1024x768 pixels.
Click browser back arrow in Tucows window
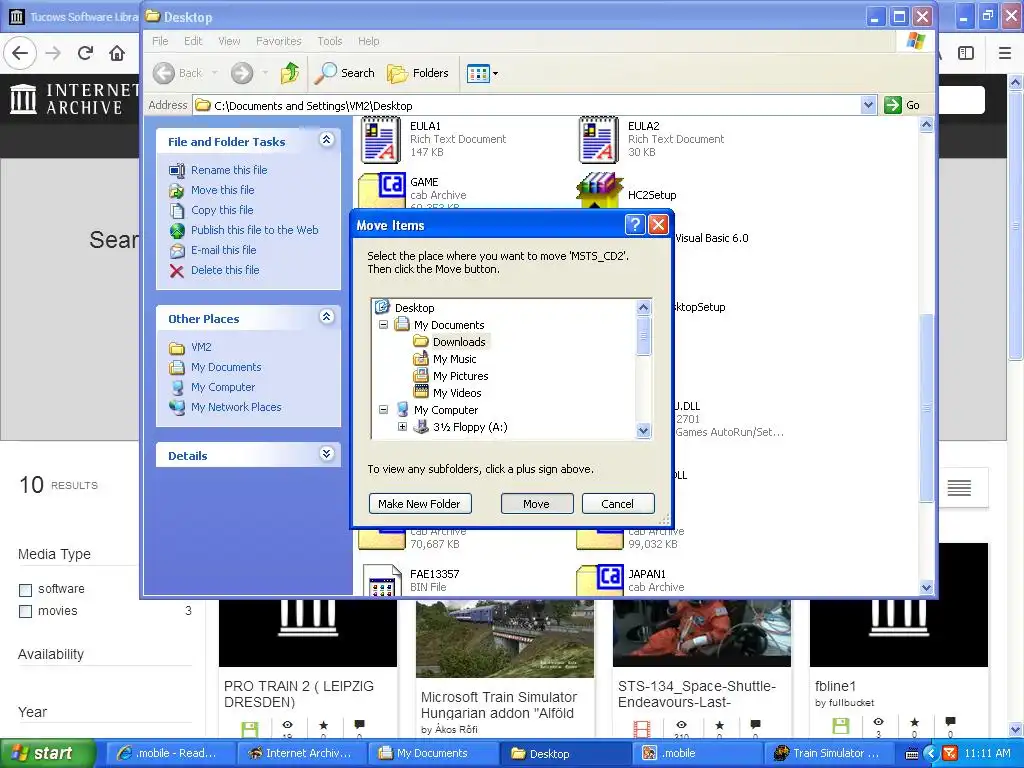(20, 53)
